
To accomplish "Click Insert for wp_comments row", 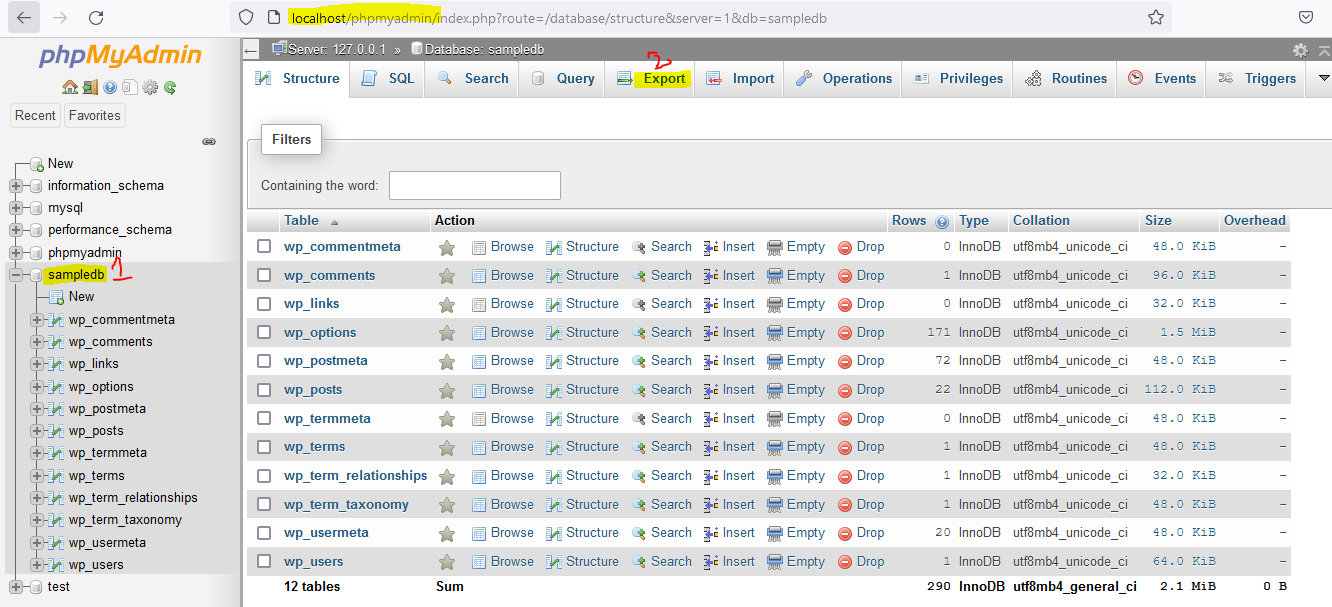I will coord(729,276).
